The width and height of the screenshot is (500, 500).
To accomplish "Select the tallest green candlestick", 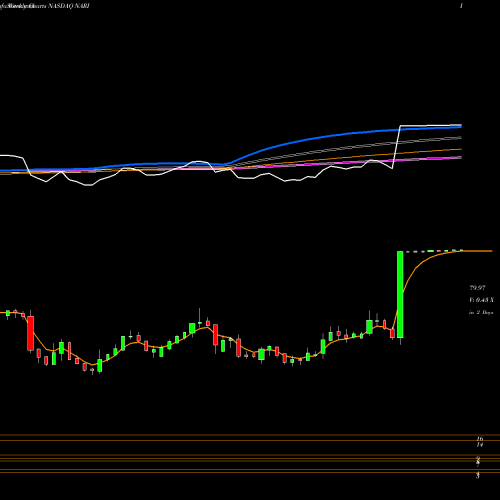I will pos(400,294).
